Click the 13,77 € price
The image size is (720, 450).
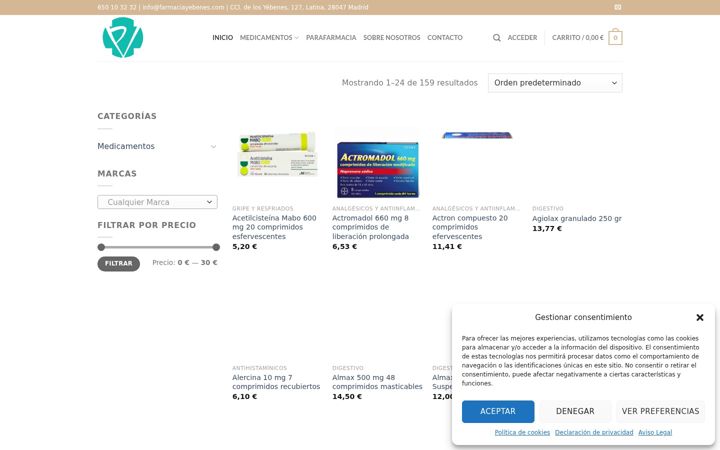[x=547, y=229]
